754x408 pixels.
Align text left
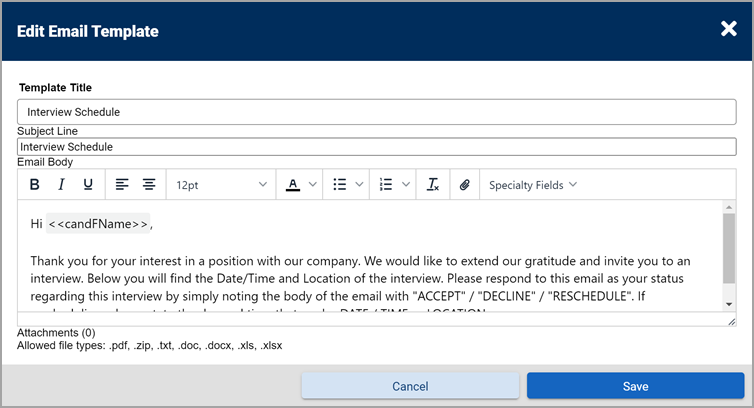coord(122,185)
